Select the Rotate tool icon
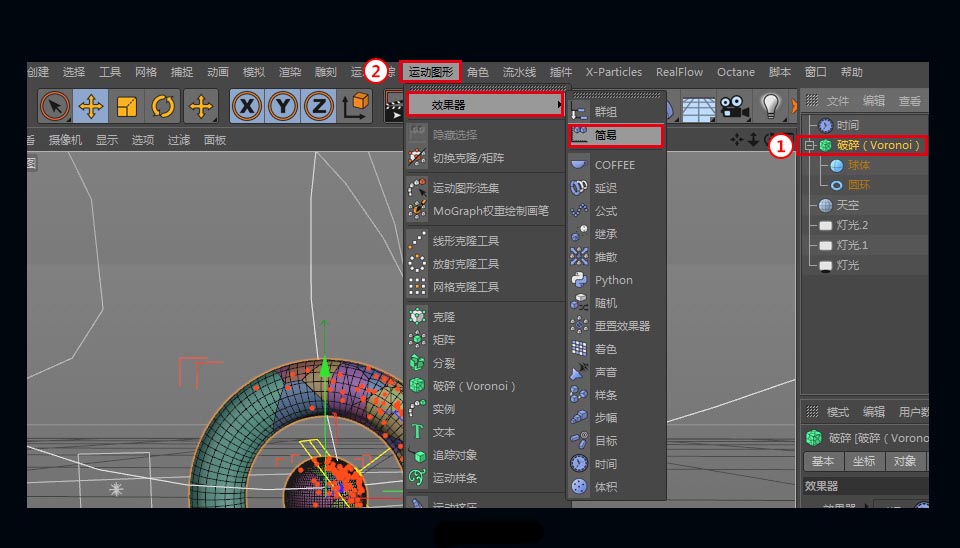 coord(163,106)
